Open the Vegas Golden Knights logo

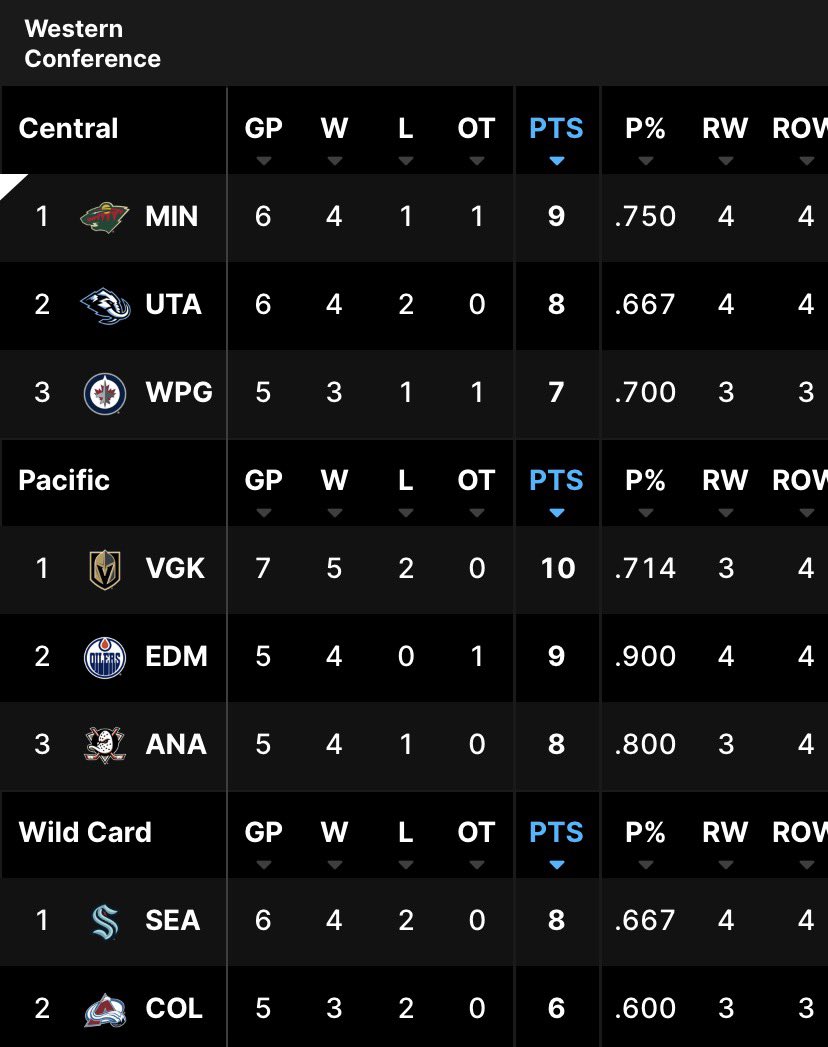[105, 570]
